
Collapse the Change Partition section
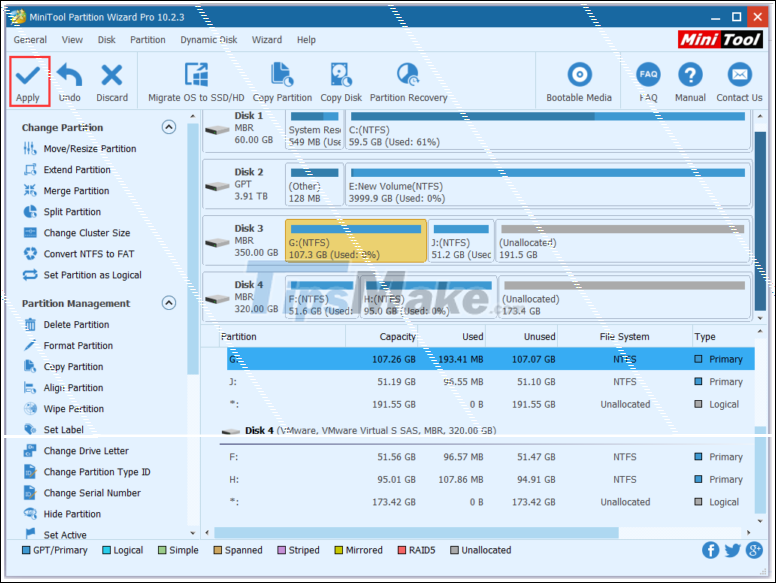(x=169, y=127)
